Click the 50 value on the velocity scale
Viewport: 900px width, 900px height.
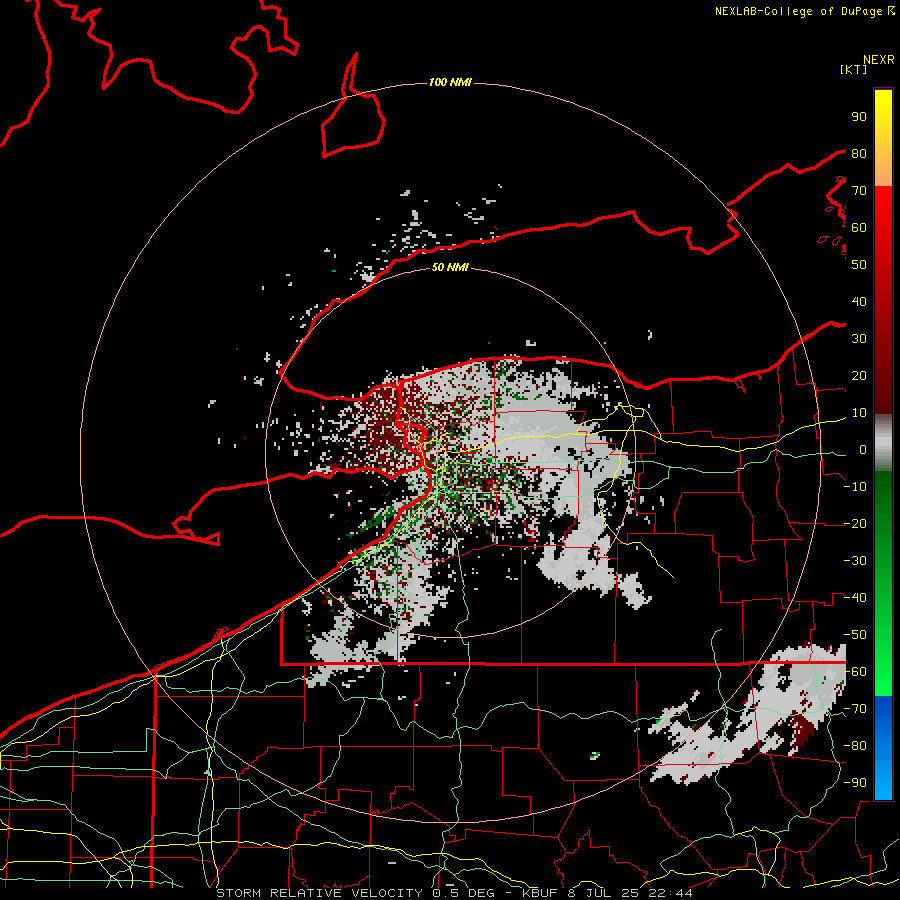(x=859, y=265)
